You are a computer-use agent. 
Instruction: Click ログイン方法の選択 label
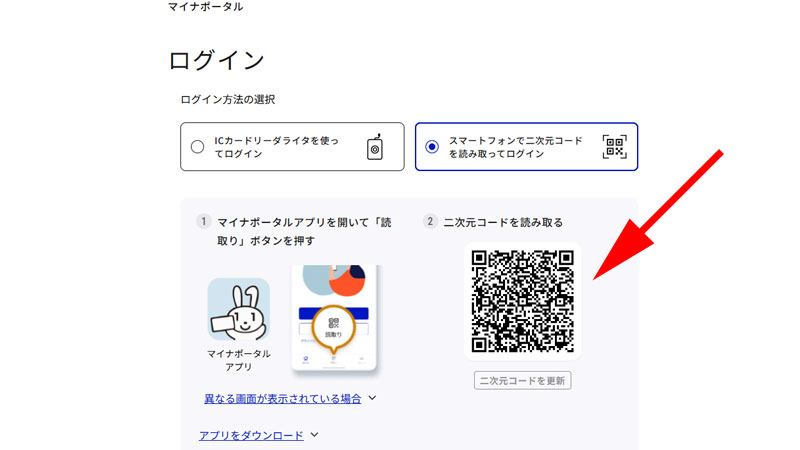[228, 99]
